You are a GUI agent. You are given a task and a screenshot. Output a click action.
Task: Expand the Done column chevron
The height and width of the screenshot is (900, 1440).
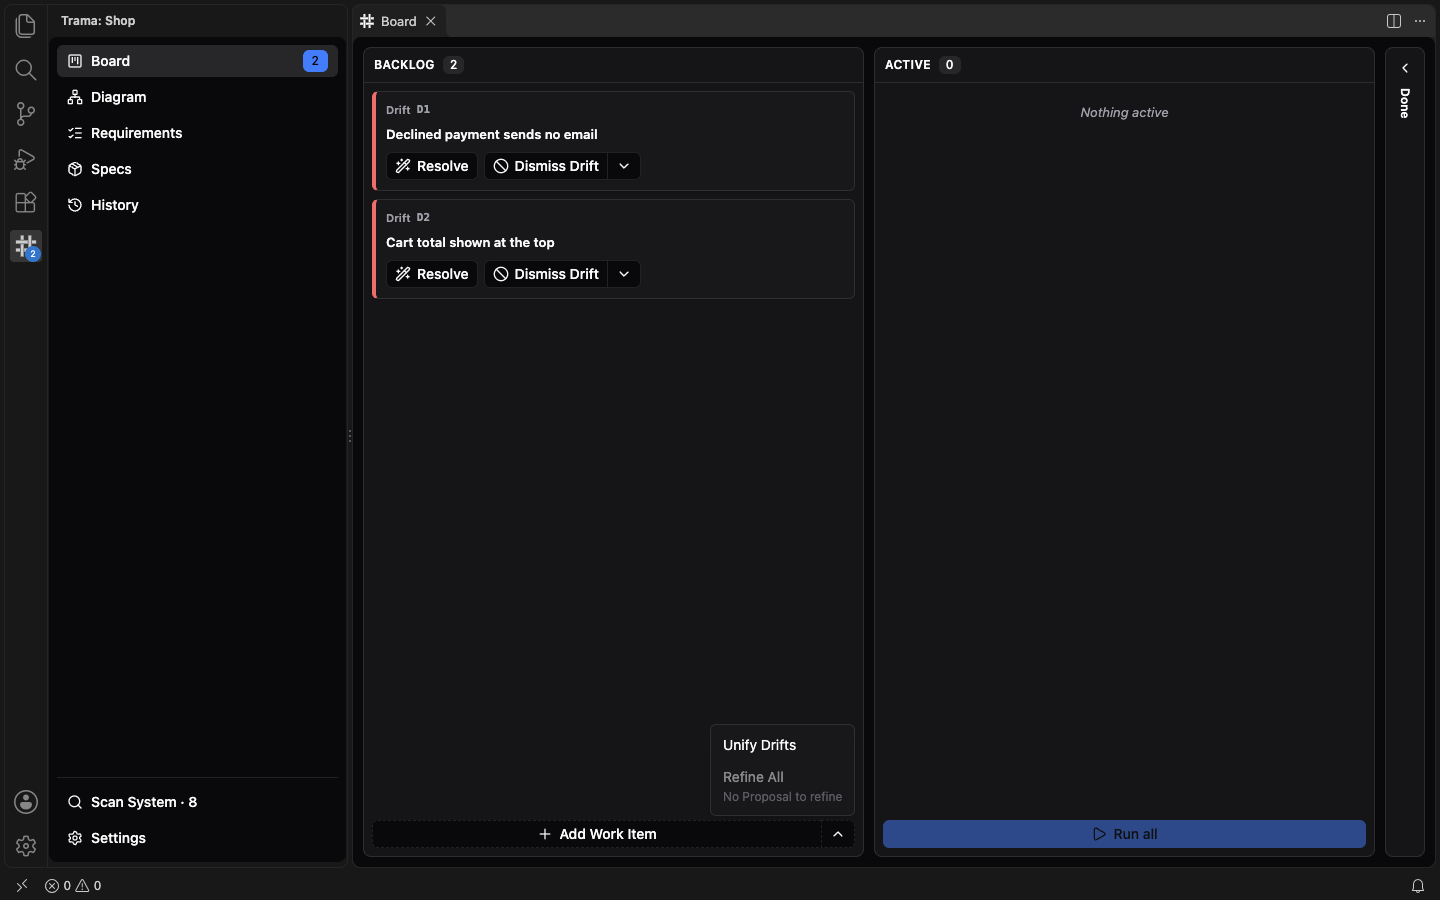point(1405,68)
